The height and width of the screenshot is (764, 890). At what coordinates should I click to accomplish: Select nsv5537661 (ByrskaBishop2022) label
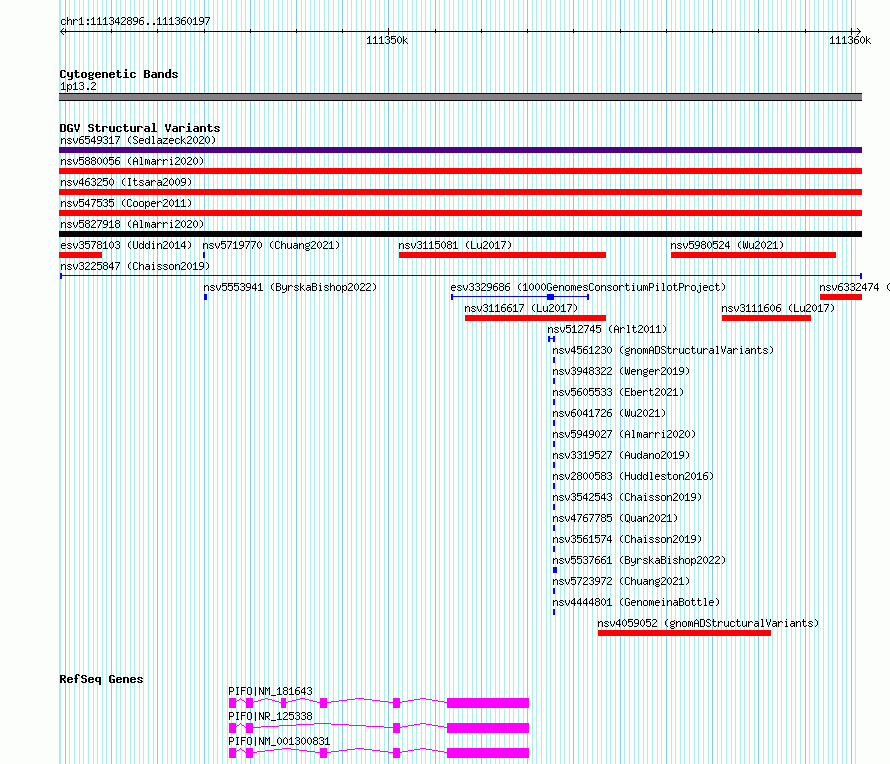pyautogui.click(x=639, y=560)
